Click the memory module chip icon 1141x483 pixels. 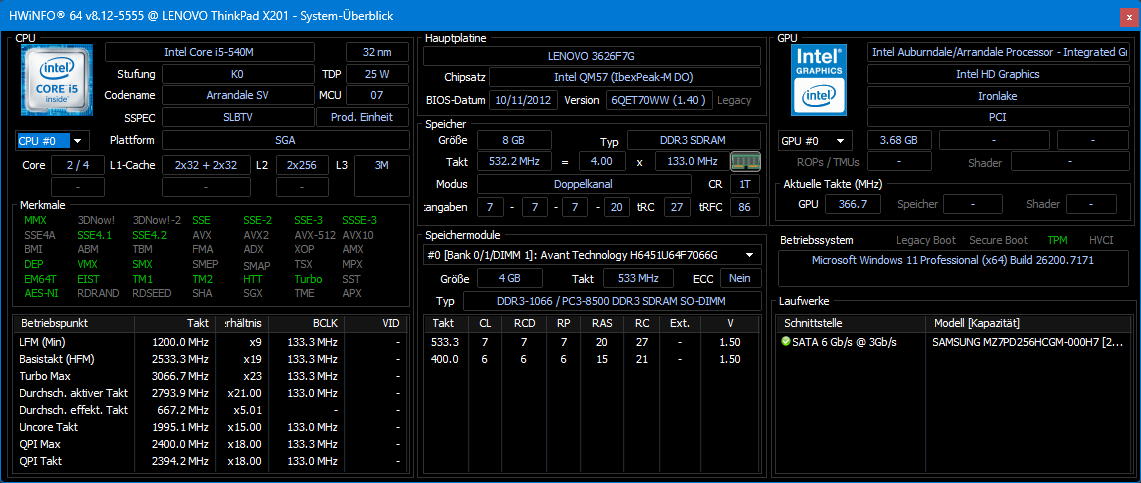click(x=744, y=161)
